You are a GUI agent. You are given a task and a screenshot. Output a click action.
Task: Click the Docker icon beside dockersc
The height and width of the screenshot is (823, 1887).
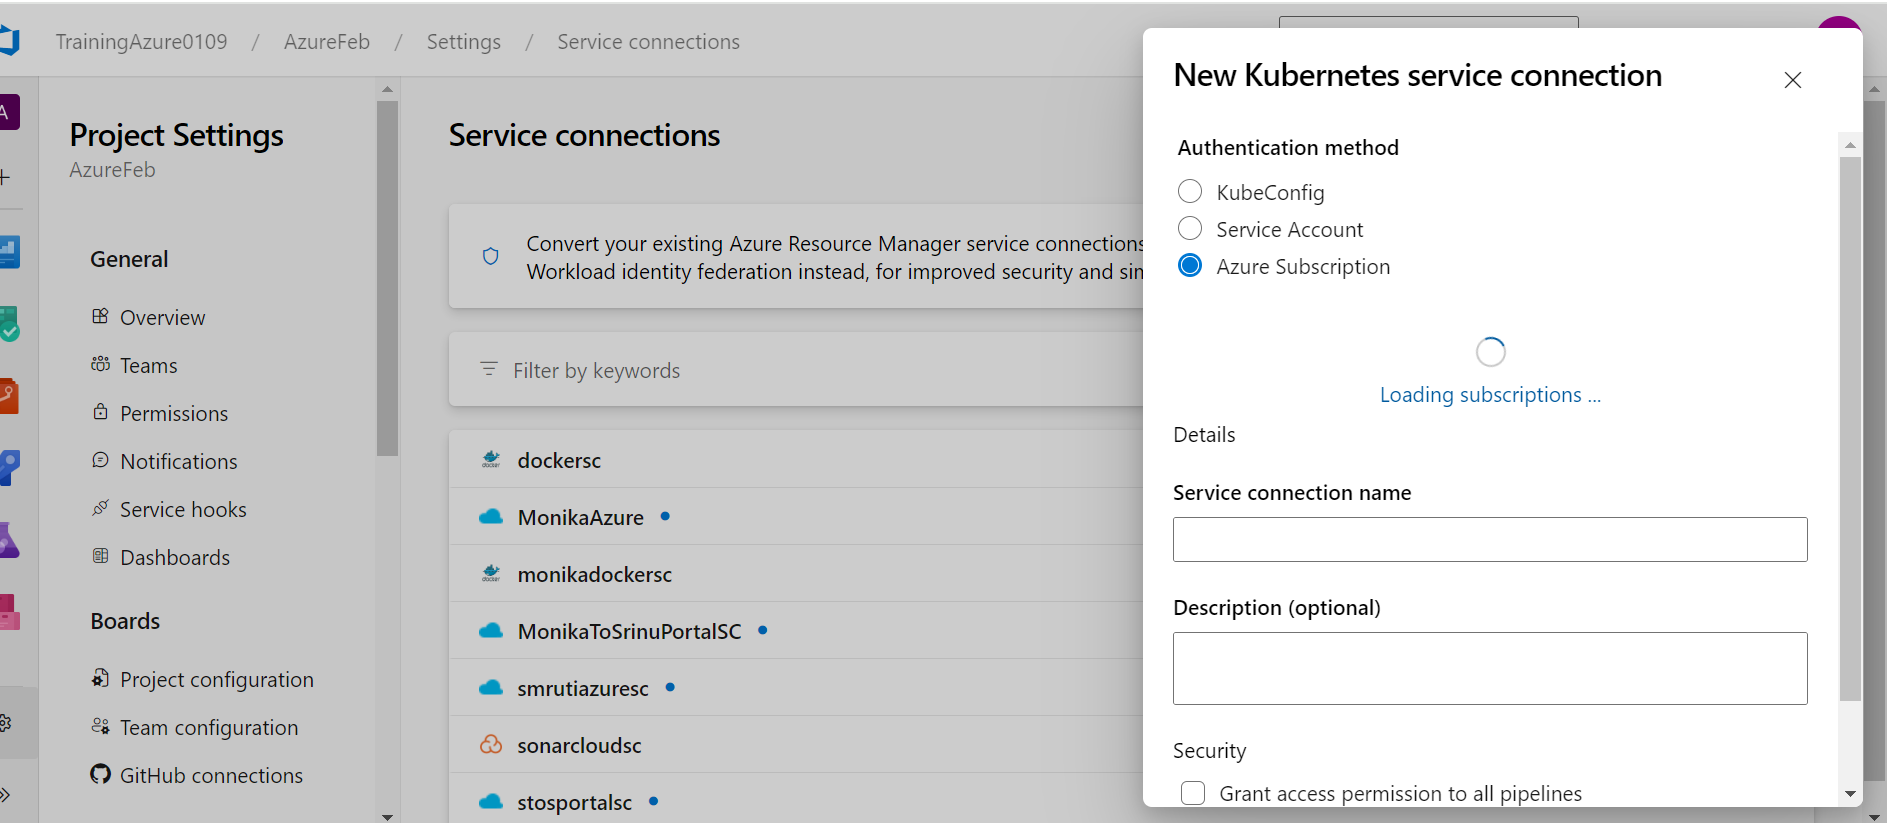tap(491, 460)
